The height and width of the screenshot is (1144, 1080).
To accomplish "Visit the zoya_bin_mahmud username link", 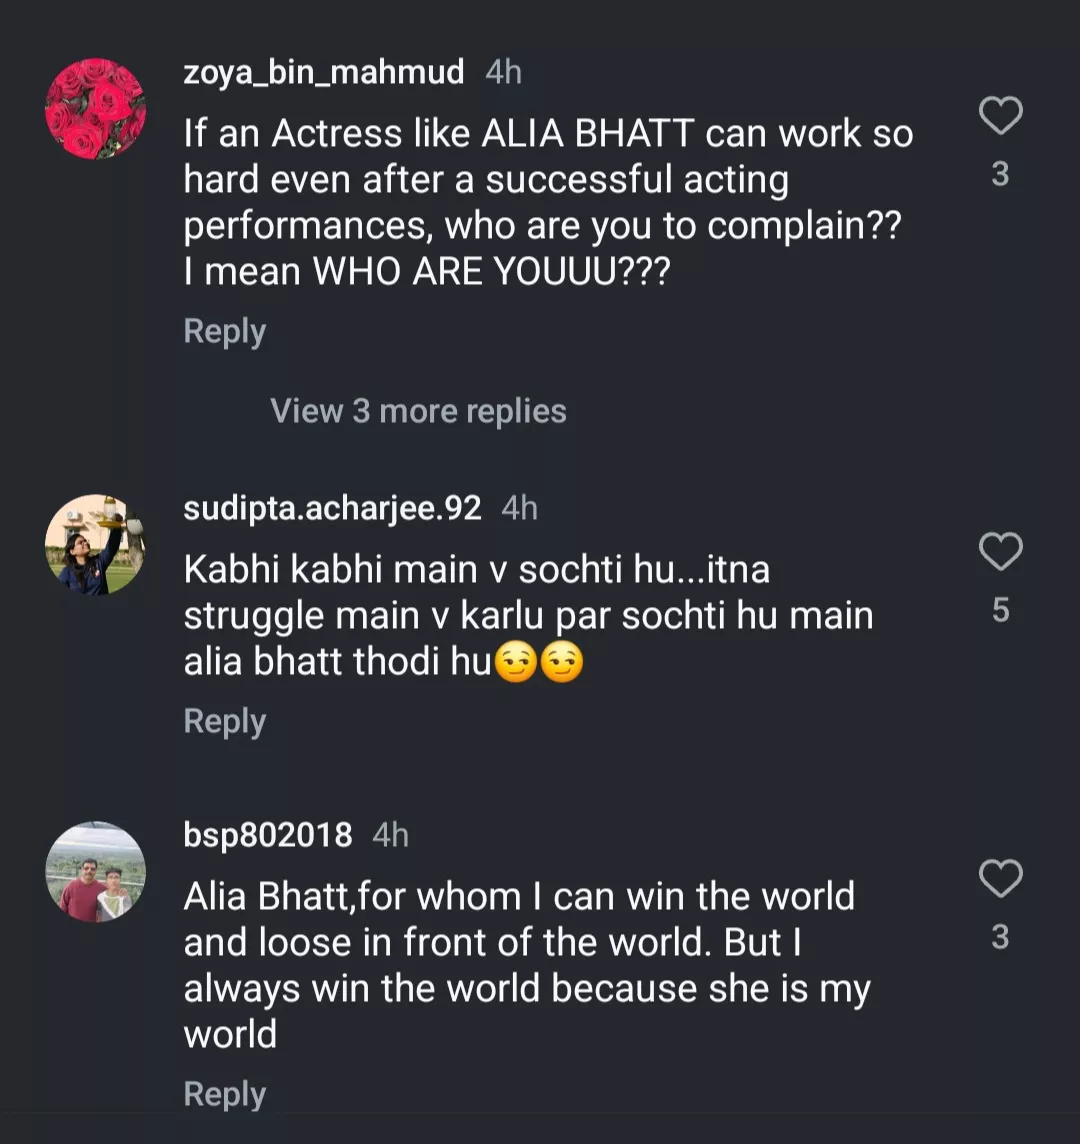I will [x=324, y=72].
